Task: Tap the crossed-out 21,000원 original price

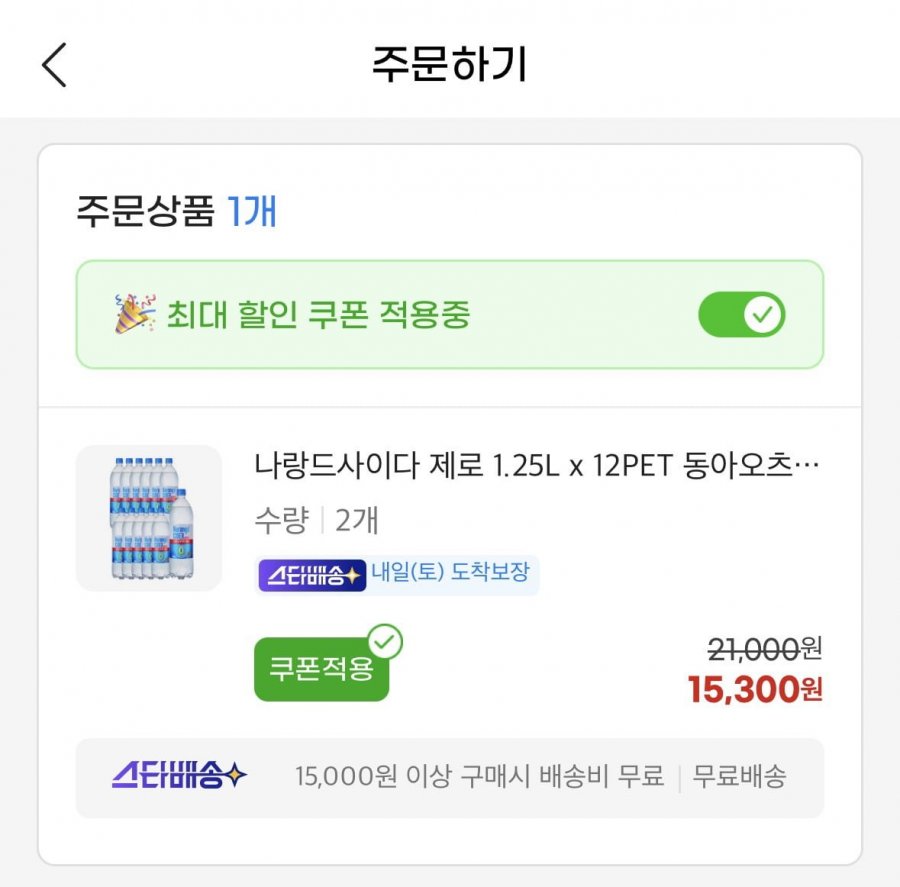Action: click(764, 650)
